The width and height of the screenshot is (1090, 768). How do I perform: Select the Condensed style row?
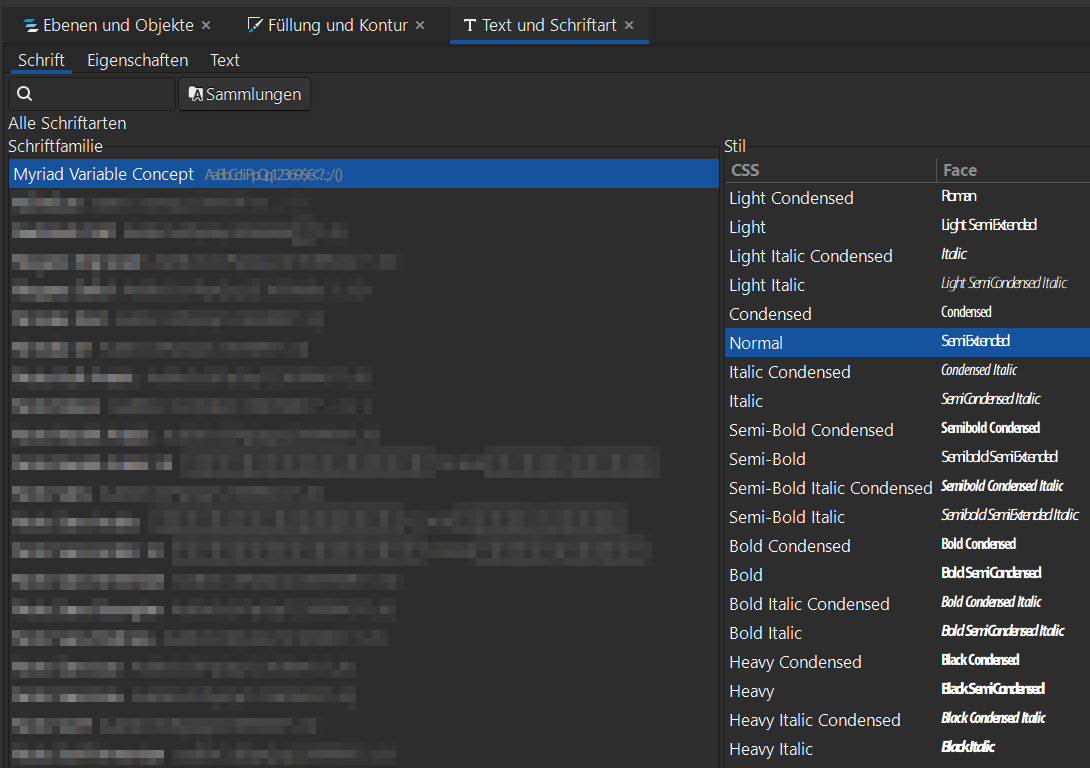tap(907, 313)
